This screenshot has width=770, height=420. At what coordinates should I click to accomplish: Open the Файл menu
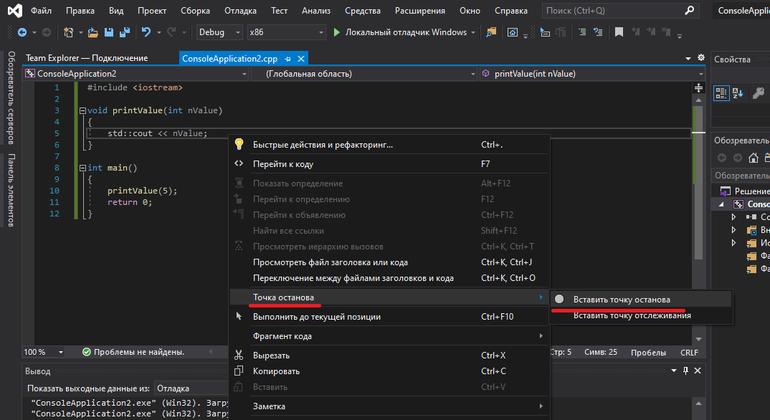[41, 10]
